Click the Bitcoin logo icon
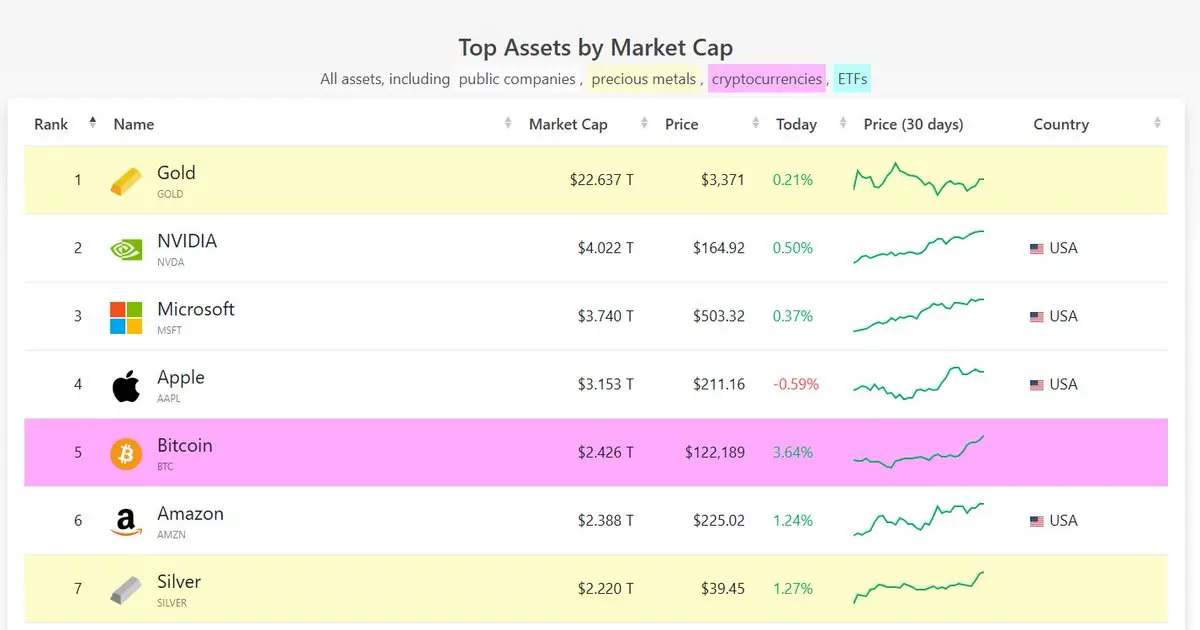 click(x=126, y=453)
